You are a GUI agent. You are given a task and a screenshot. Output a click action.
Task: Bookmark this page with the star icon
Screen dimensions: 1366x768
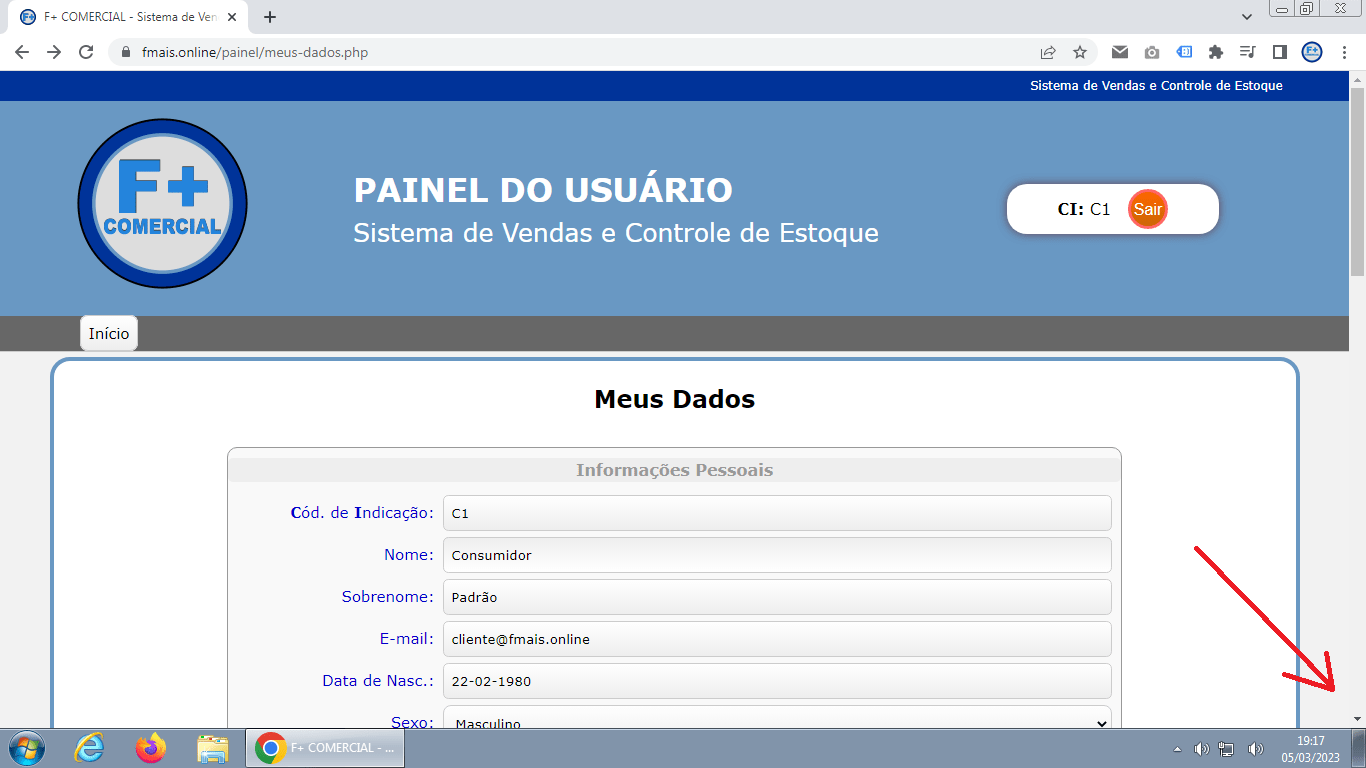click(1079, 51)
